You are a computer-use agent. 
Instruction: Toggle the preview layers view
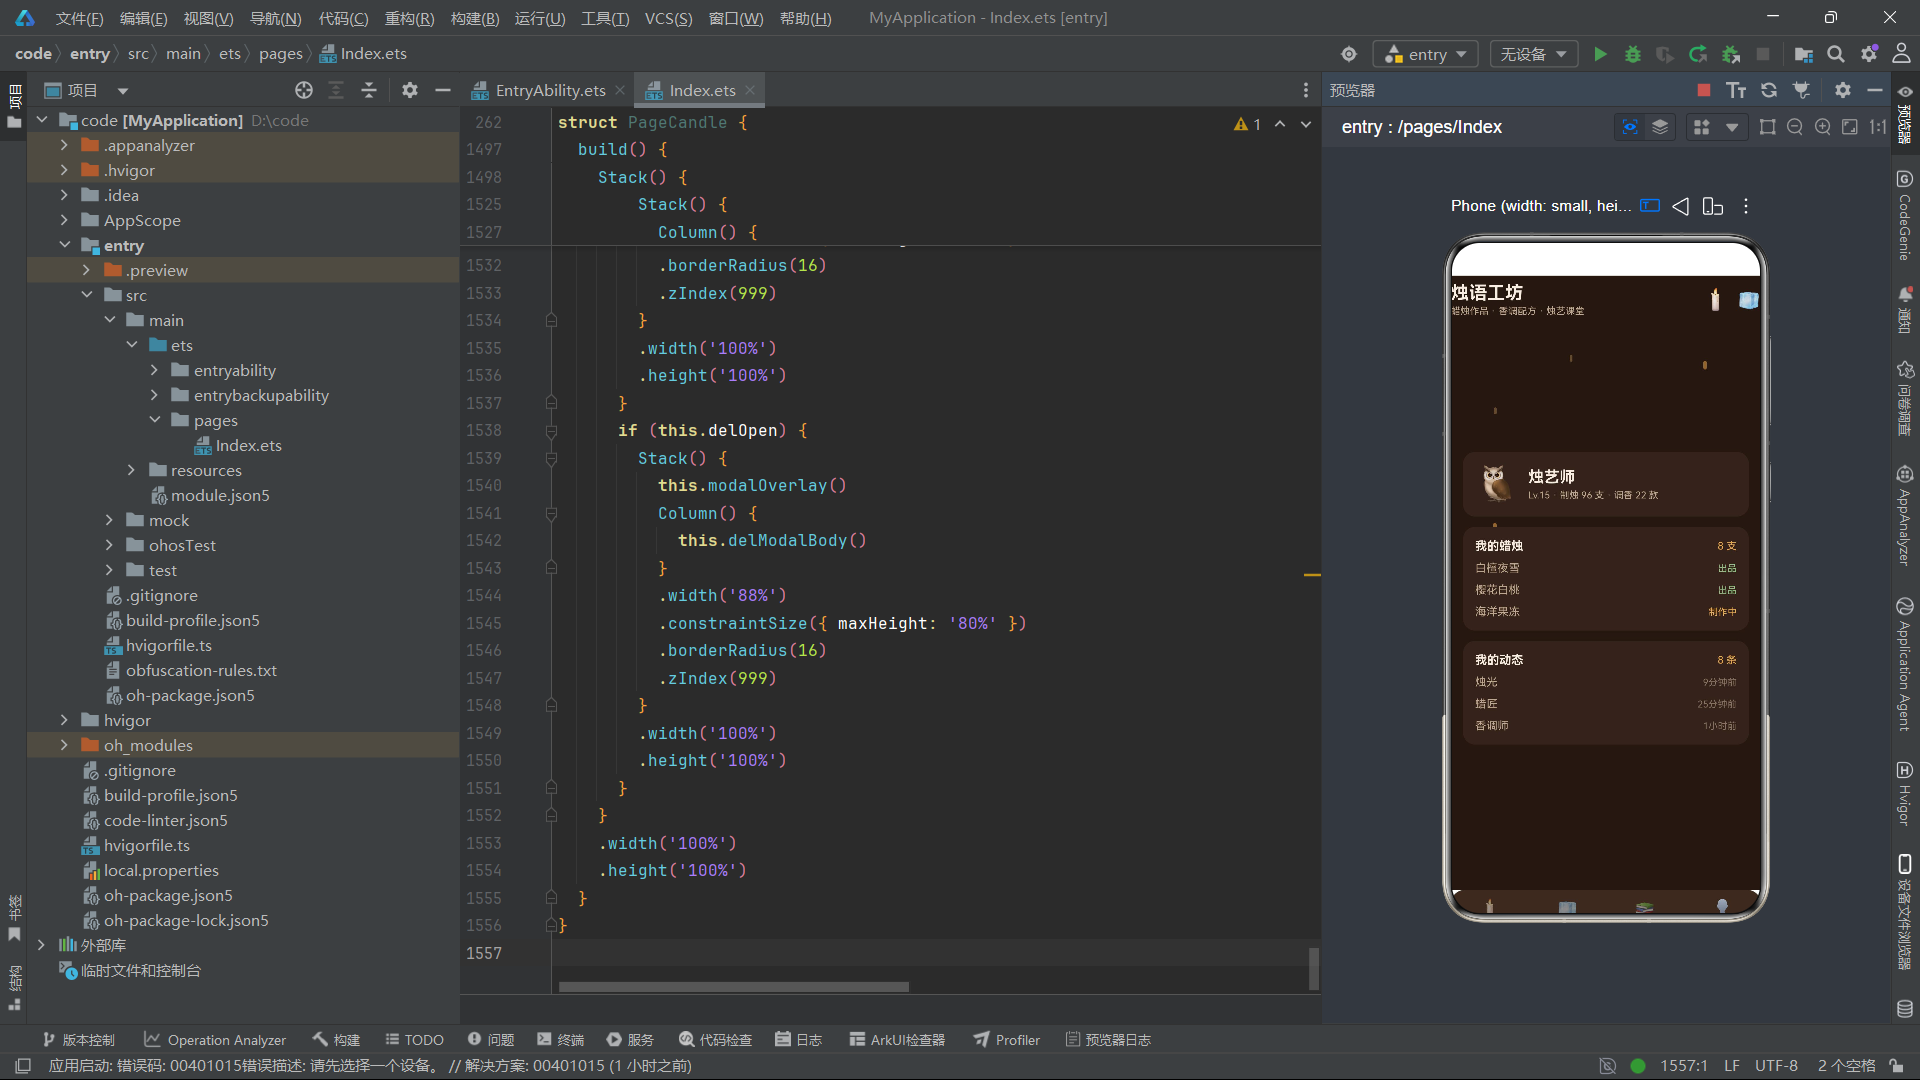[x=1660, y=127]
